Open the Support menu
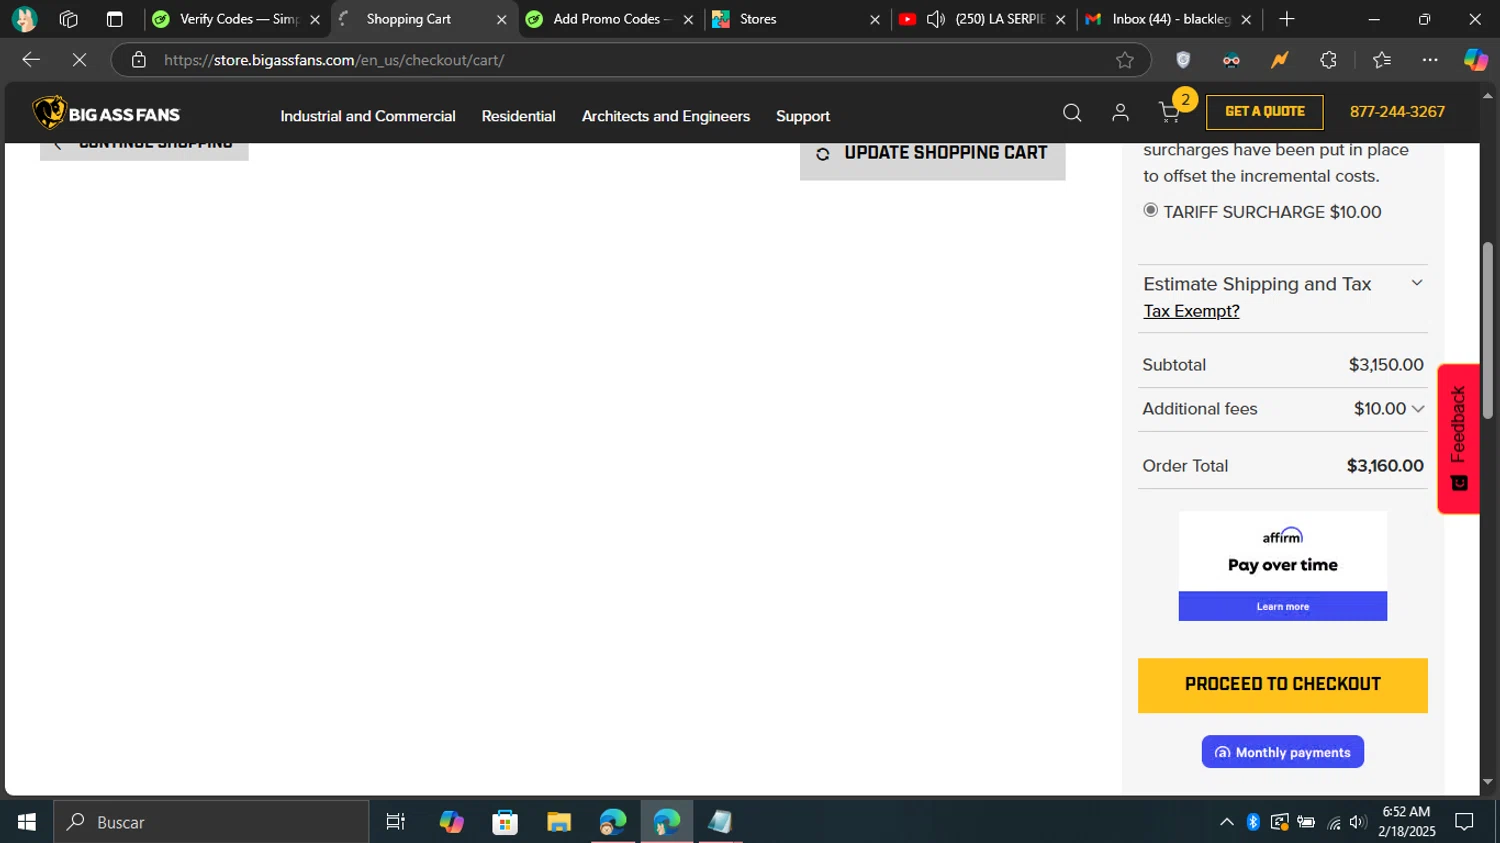 pyautogui.click(x=803, y=116)
